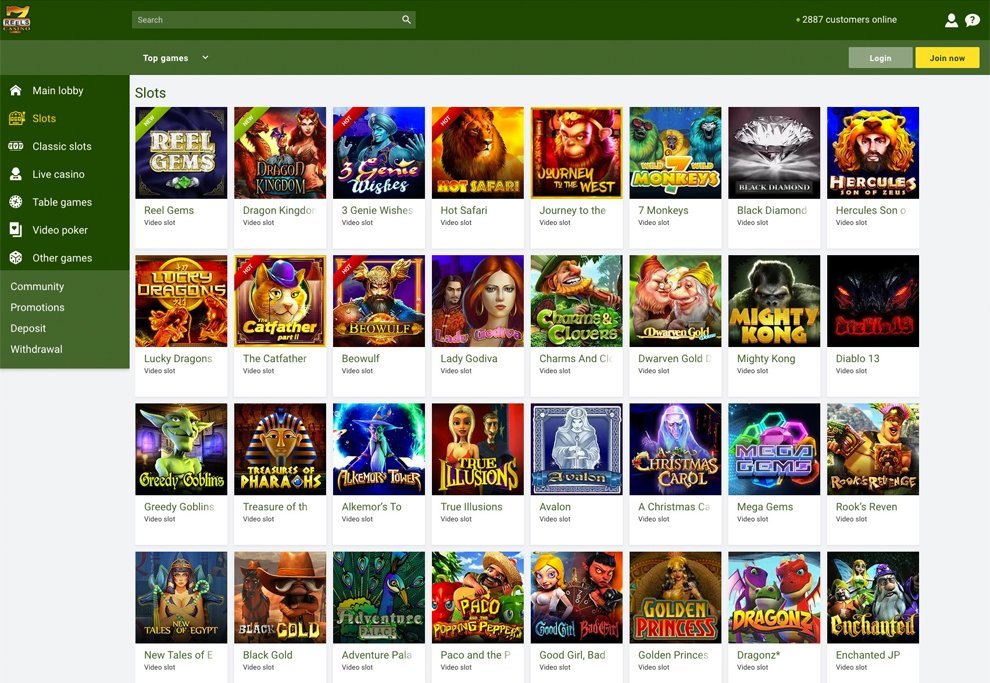Select Classic slots in sidebar
Viewport: 990px width, 683px height.
click(62, 146)
